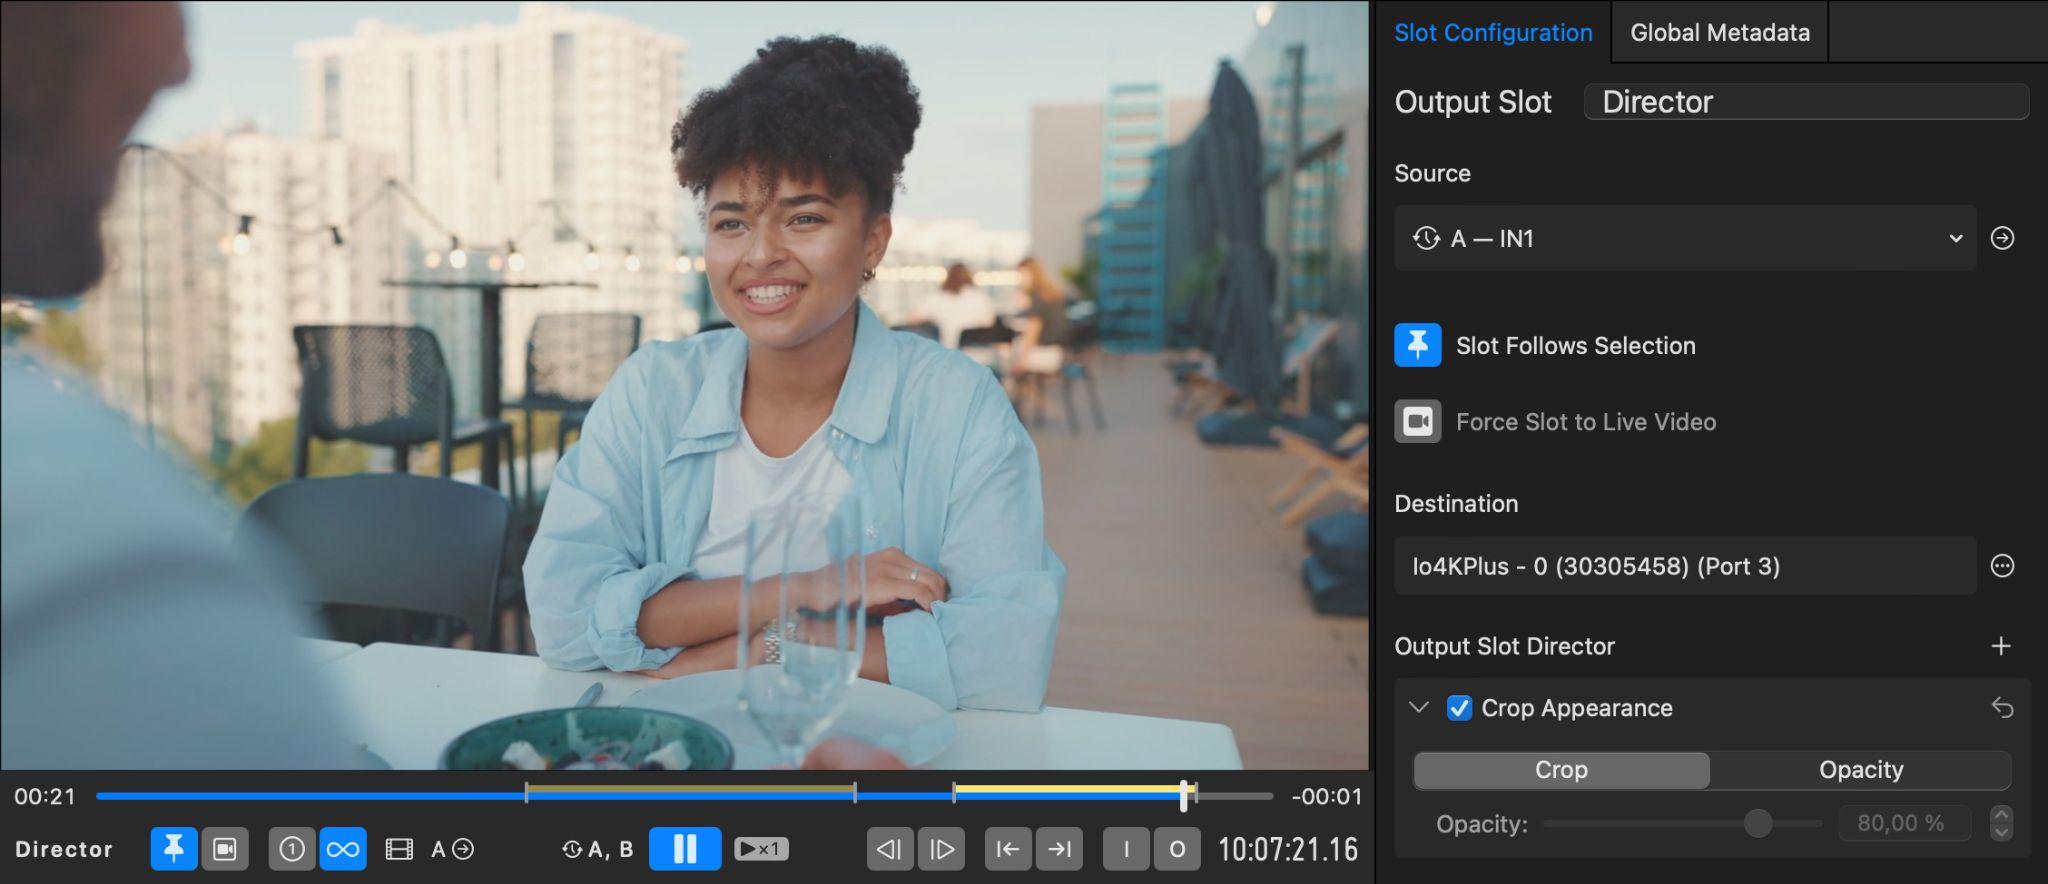Step back one frame
This screenshot has height=884, width=2048.
pyautogui.click(x=890, y=849)
